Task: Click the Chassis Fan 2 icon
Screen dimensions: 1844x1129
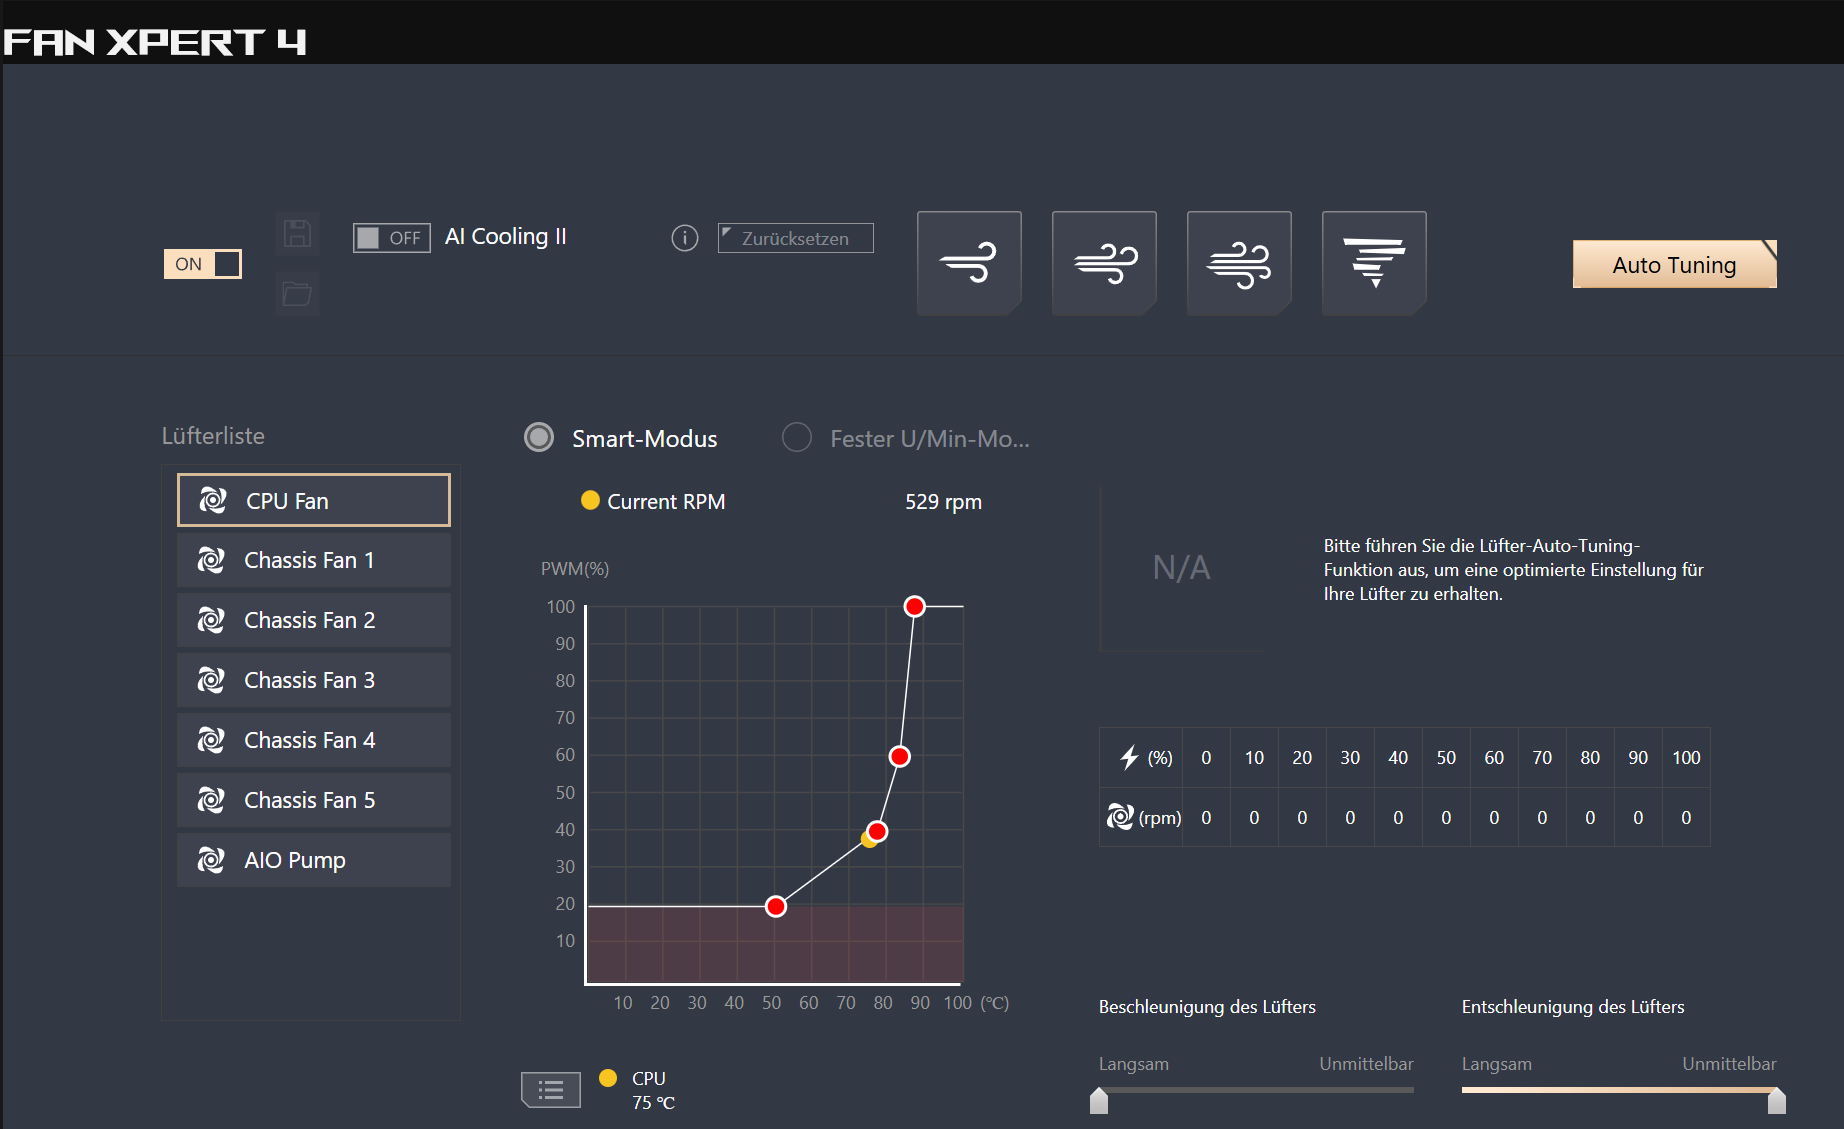Action: 211,620
